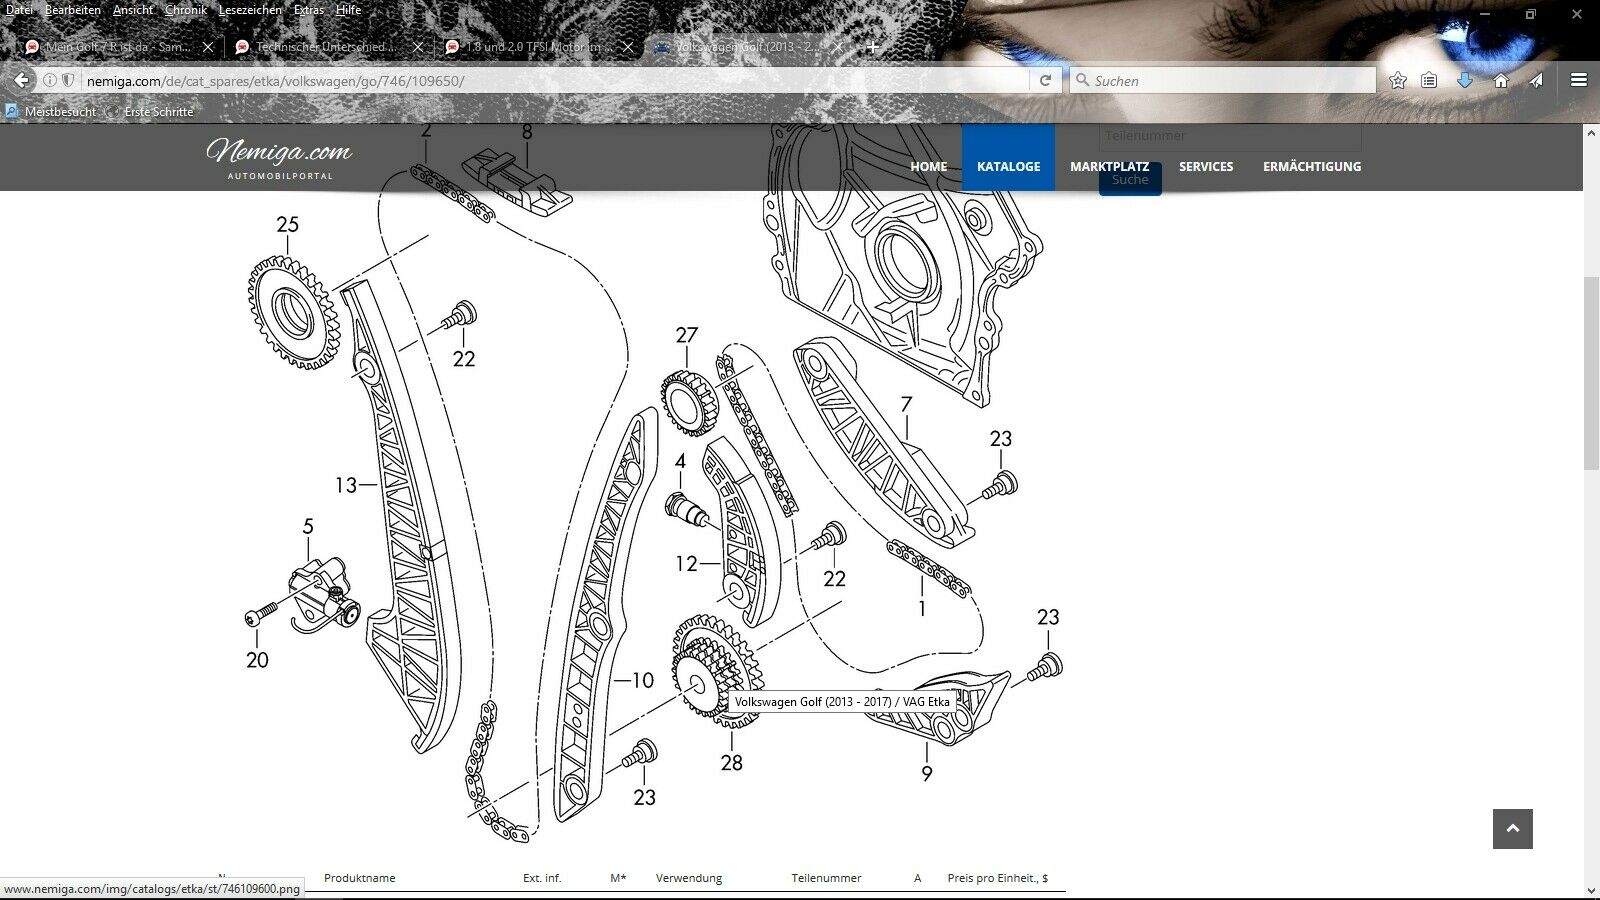
Task: Click part number 27 in diagram
Action: click(686, 336)
